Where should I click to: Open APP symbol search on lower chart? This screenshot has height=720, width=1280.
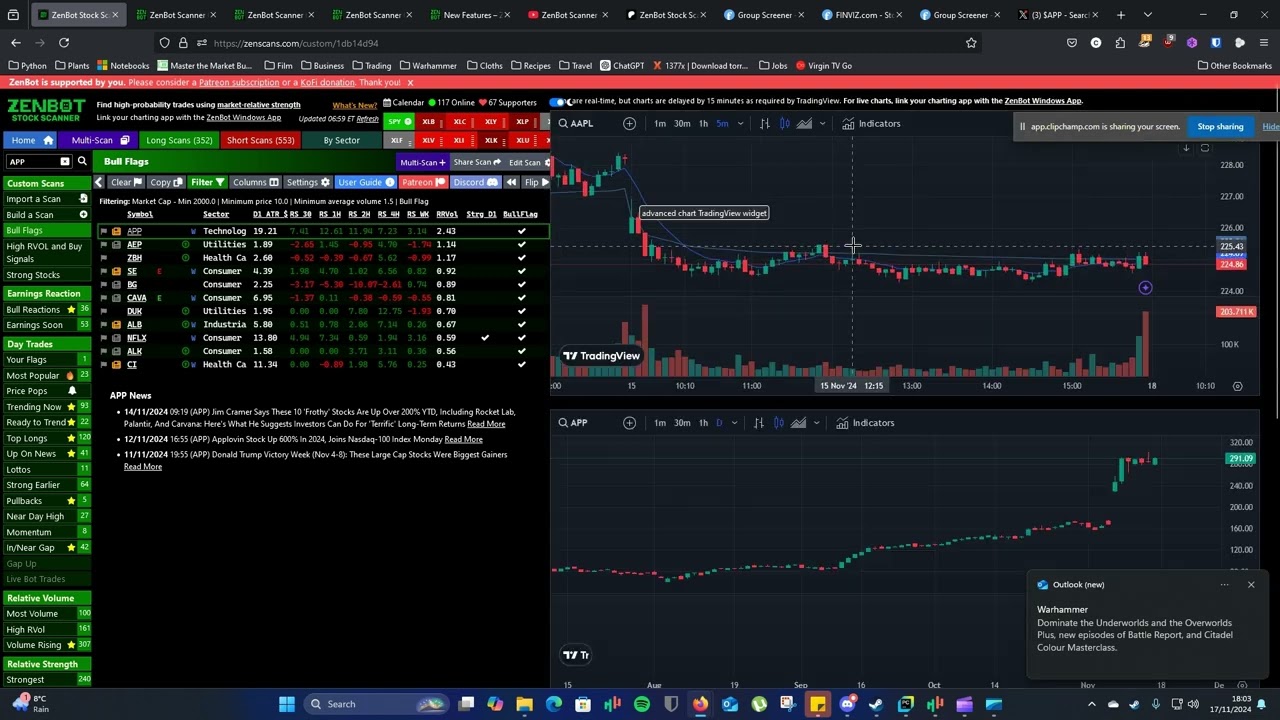coord(573,423)
